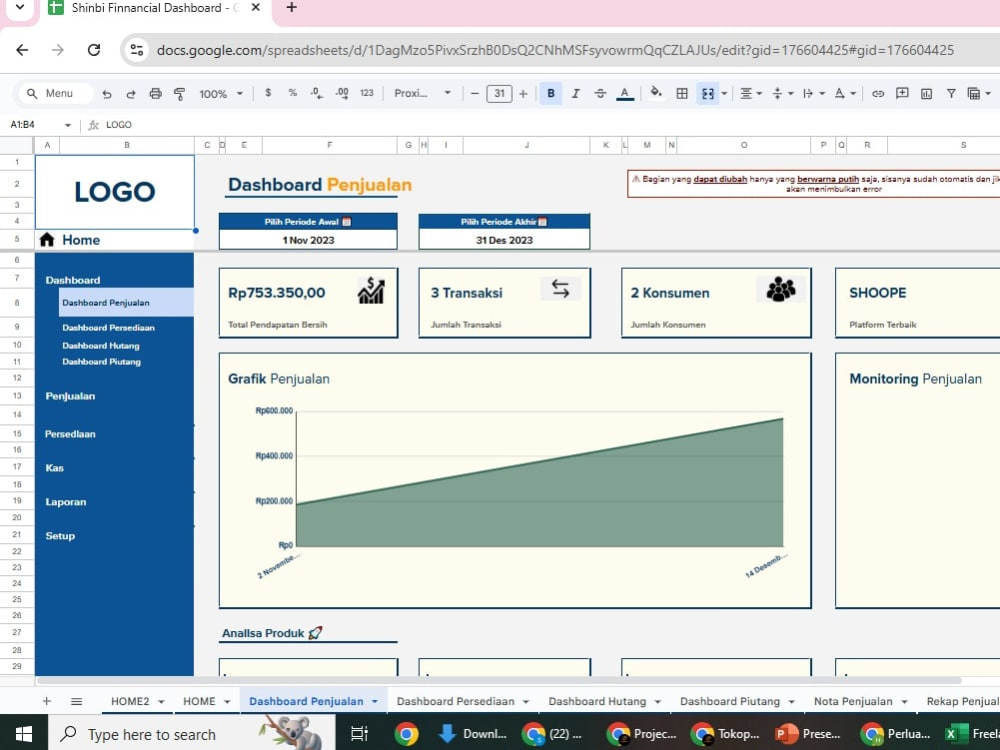The width and height of the screenshot is (1000, 750).
Task: Open the zoom level dropdown
Action: tap(221, 94)
